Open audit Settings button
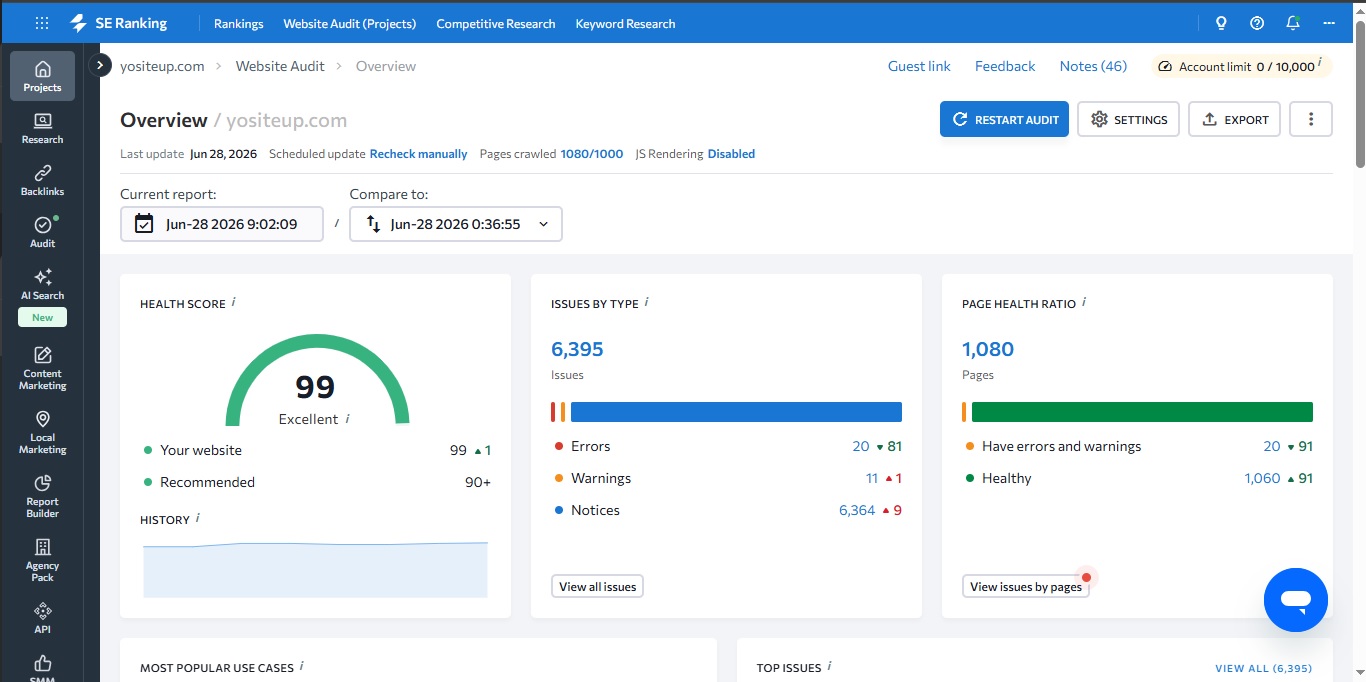Image resolution: width=1366 pixels, height=682 pixels. (1129, 119)
